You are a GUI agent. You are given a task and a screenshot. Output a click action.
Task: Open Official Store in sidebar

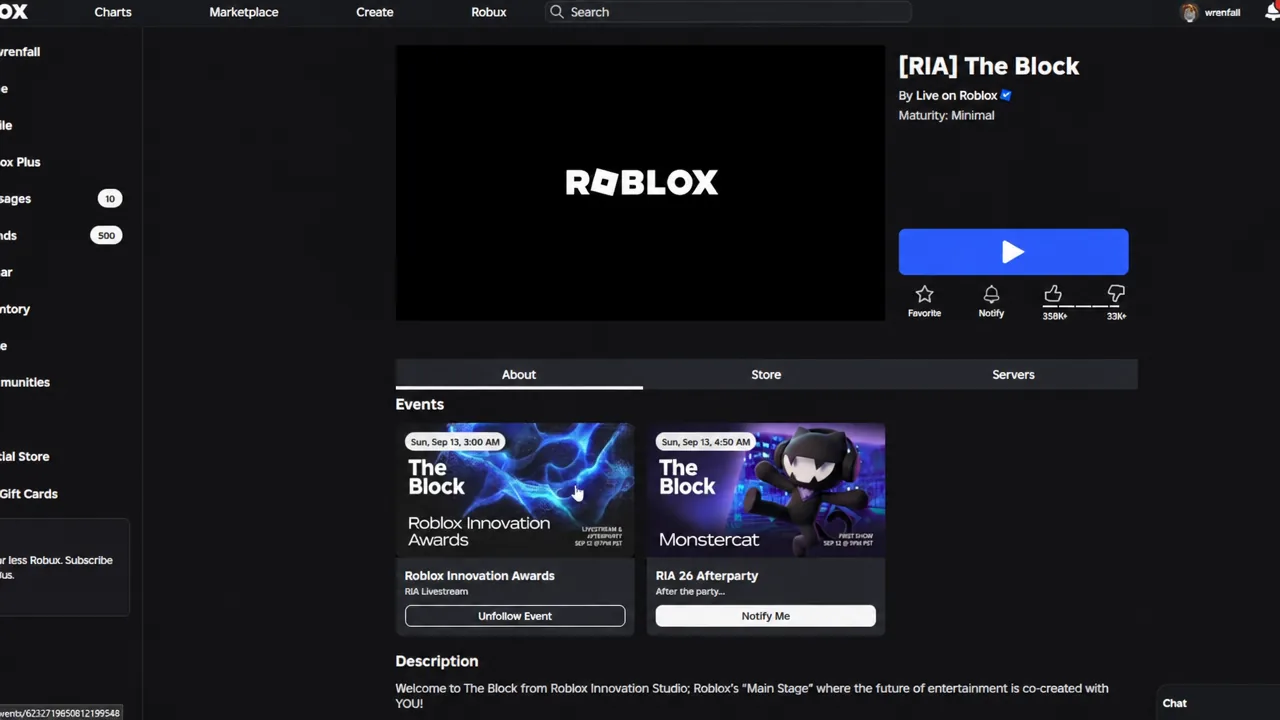pyautogui.click(x=25, y=456)
